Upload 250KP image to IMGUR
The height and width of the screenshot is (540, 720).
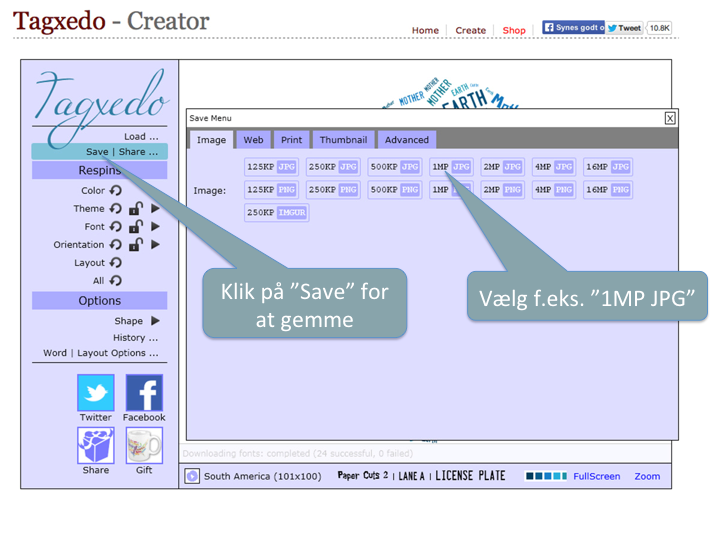tap(276, 213)
